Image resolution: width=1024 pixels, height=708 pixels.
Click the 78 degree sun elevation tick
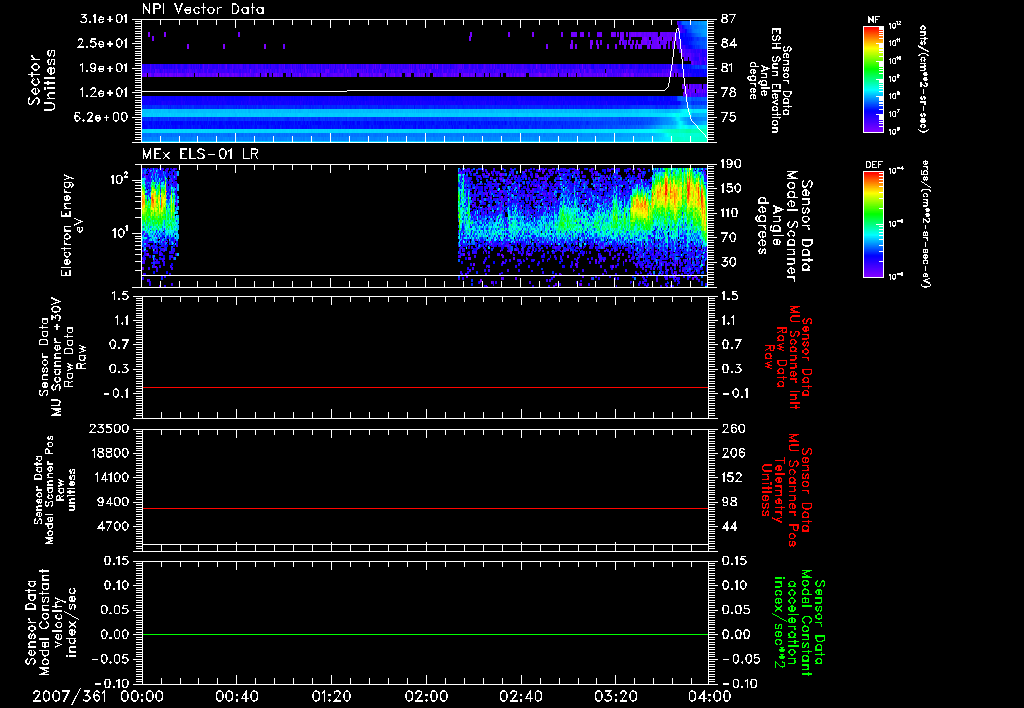click(x=729, y=93)
